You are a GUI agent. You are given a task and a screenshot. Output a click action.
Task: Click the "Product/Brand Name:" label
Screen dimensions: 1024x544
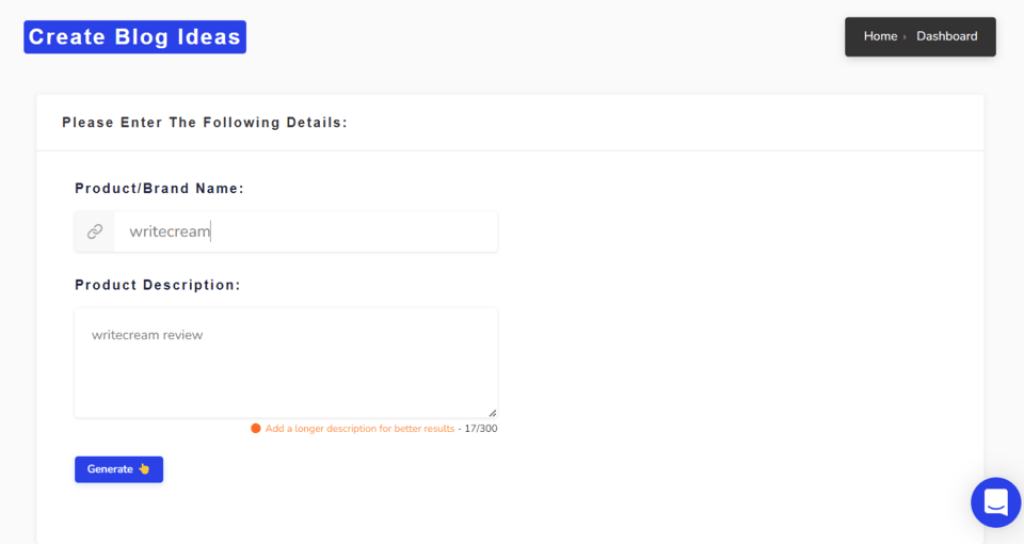tap(159, 188)
